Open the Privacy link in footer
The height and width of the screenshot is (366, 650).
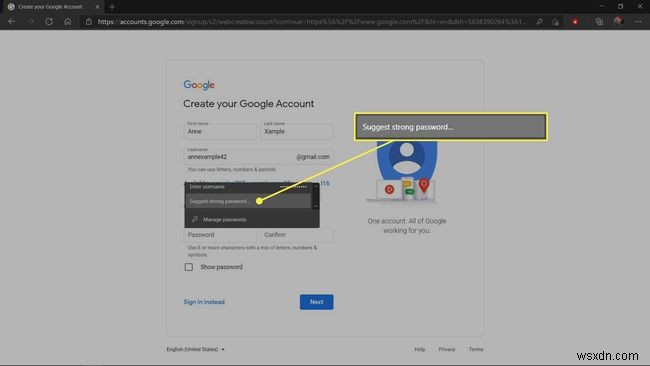pos(446,349)
